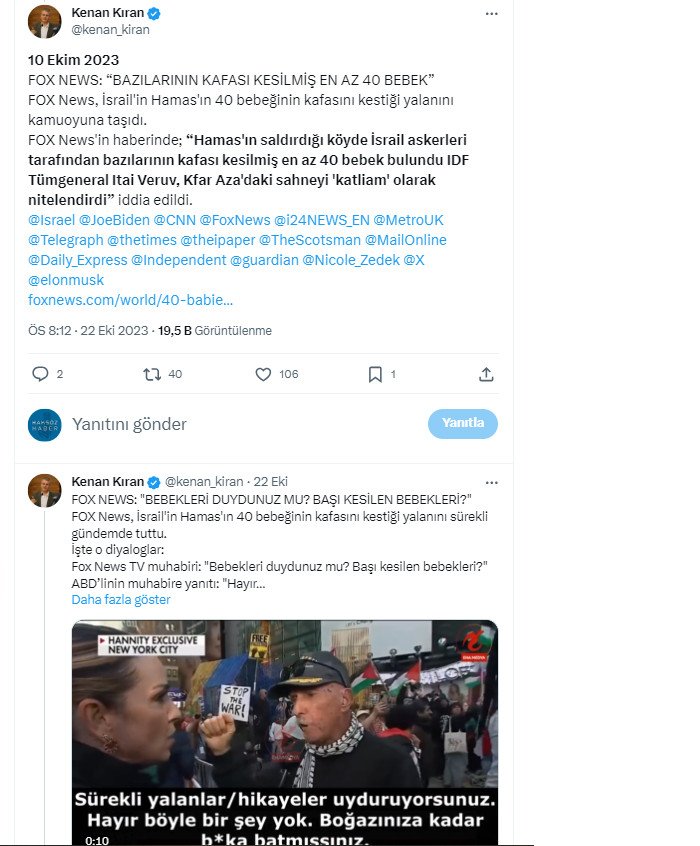The image size is (700, 846).
Task: Click the retweet icon with 40
Action: [152, 374]
